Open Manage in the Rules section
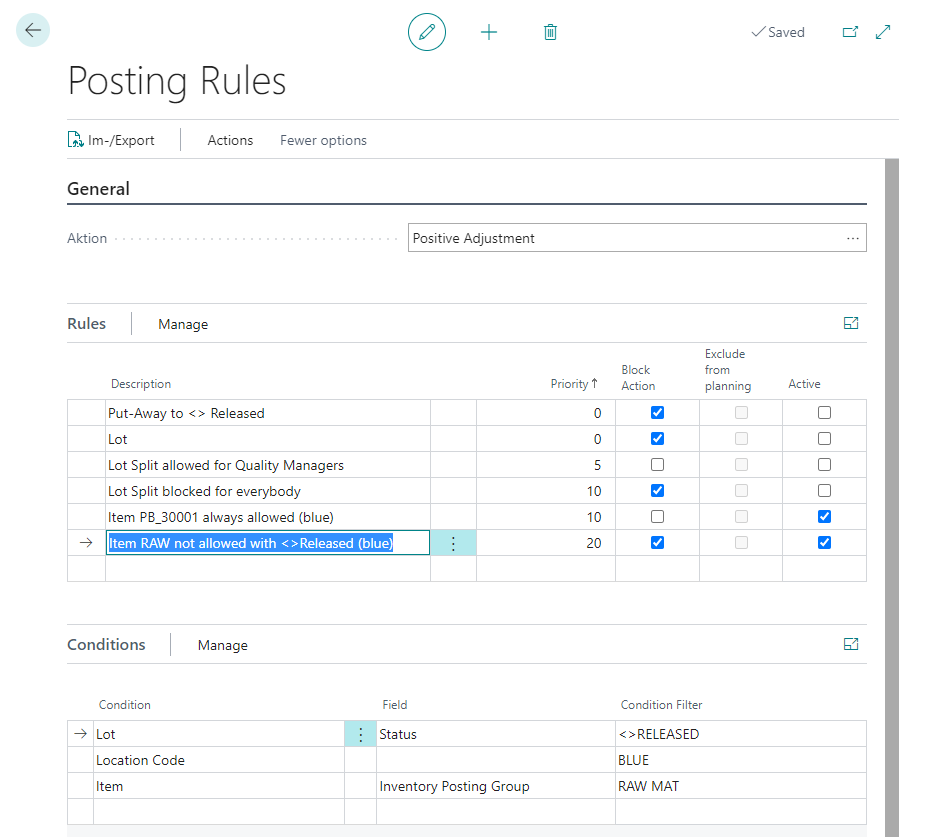The height and width of the screenshot is (837, 939). (183, 324)
